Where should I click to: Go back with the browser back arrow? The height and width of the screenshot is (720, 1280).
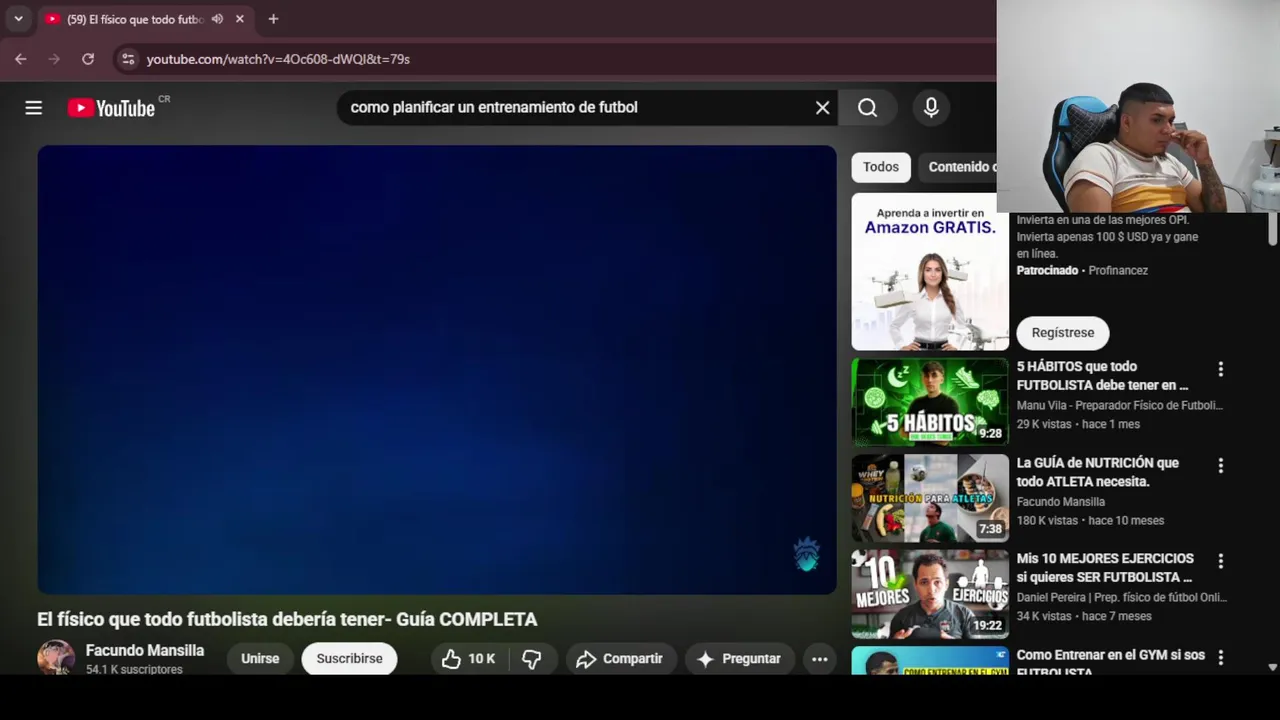point(21,59)
